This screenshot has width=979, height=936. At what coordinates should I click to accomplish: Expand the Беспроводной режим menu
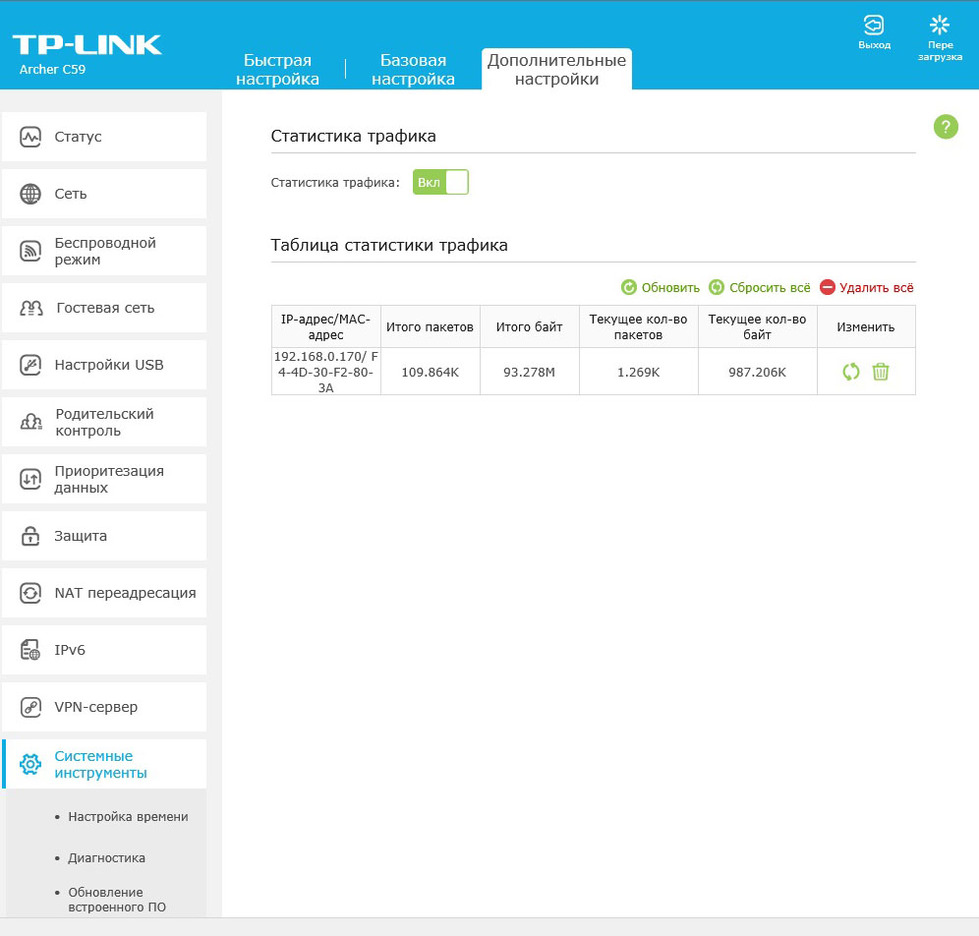104,251
